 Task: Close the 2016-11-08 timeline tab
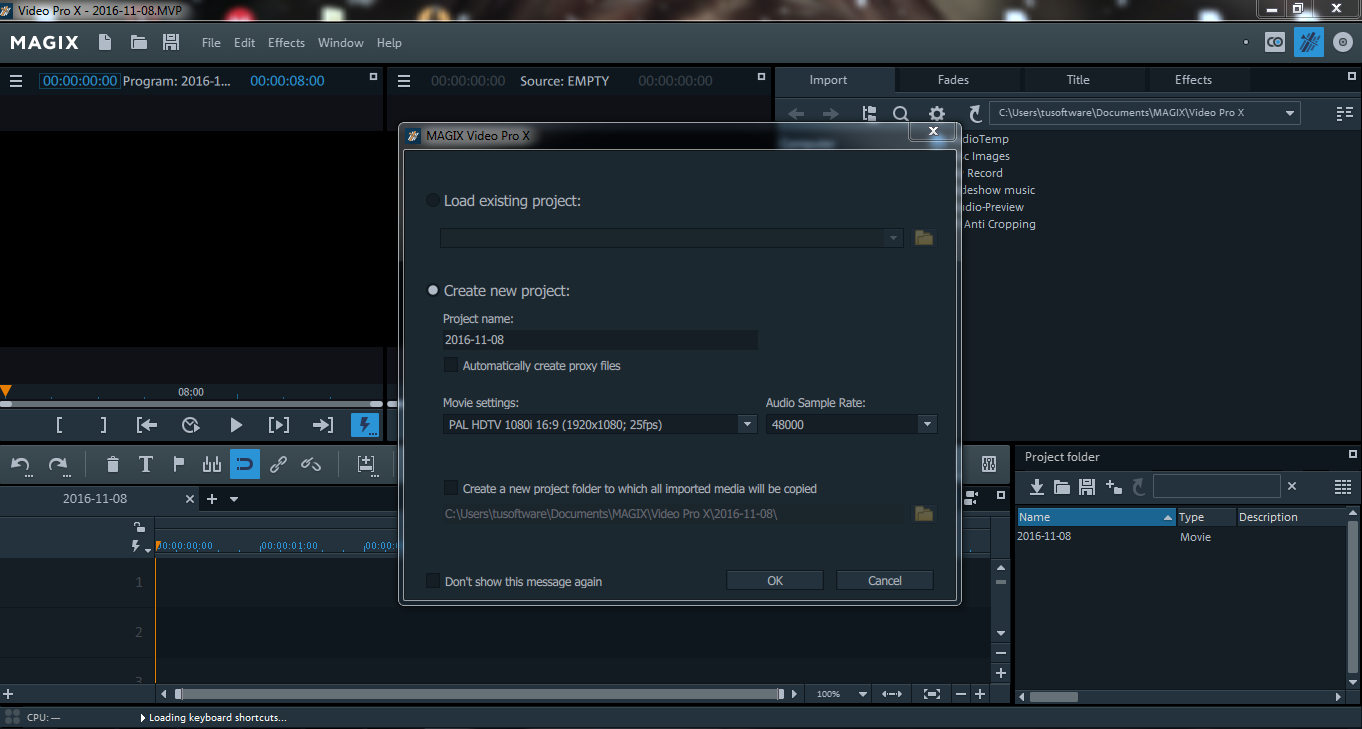click(190, 499)
